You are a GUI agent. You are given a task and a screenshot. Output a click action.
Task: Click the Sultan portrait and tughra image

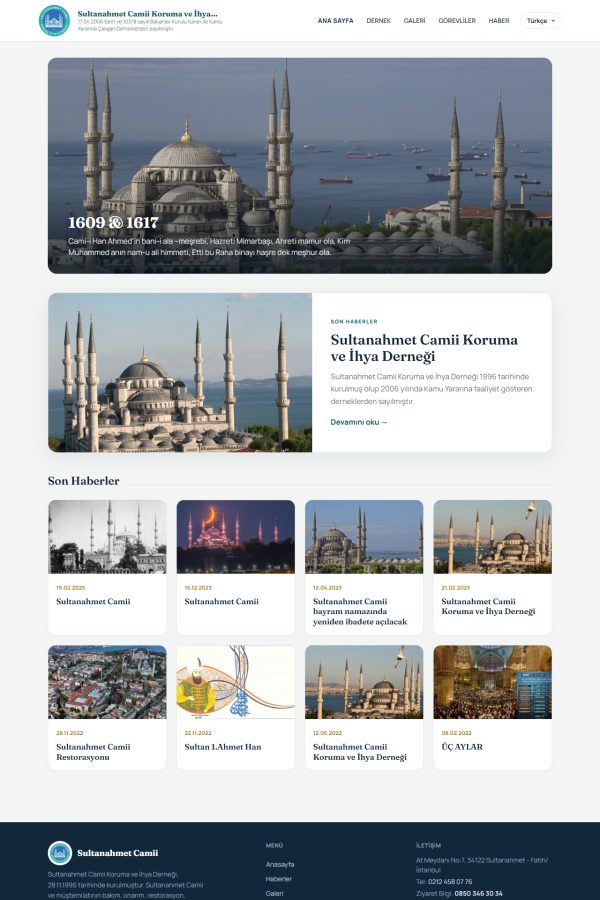[235, 682]
